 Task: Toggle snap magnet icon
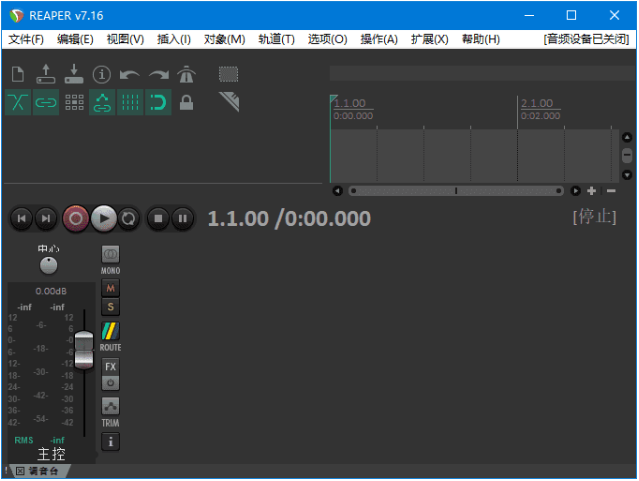(158, 102)
